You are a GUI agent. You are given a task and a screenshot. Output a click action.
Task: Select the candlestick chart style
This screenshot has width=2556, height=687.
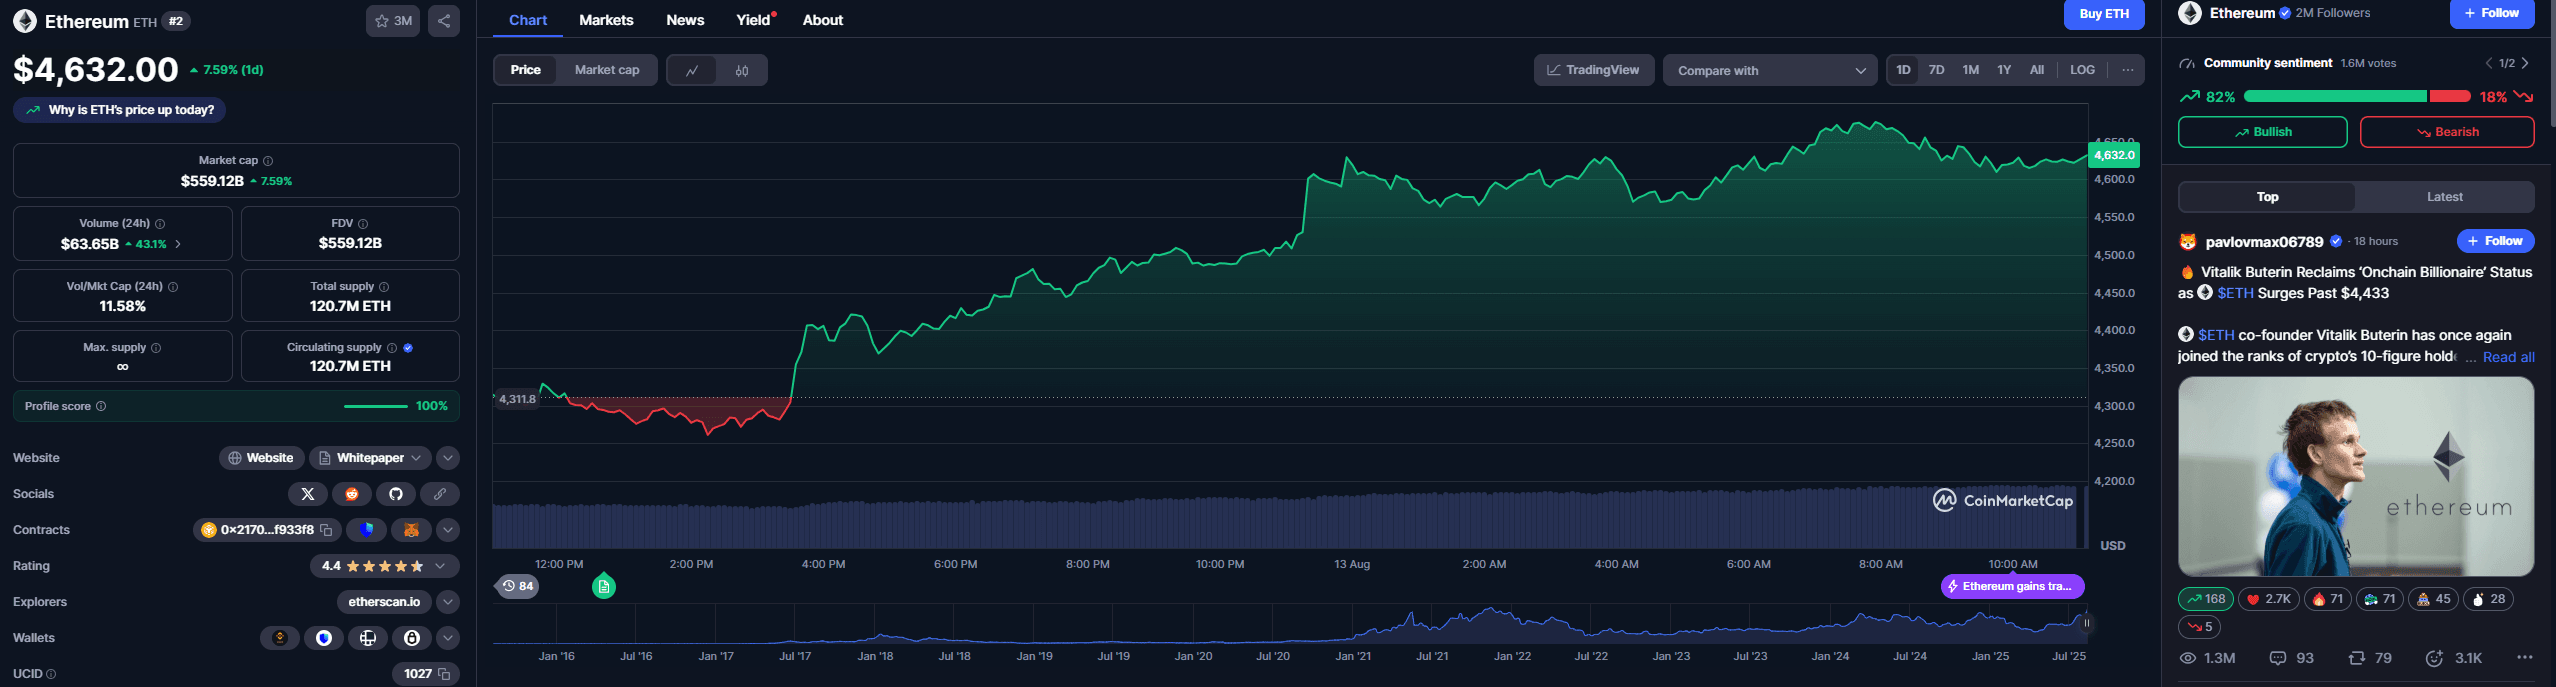(x=742, y=70)
